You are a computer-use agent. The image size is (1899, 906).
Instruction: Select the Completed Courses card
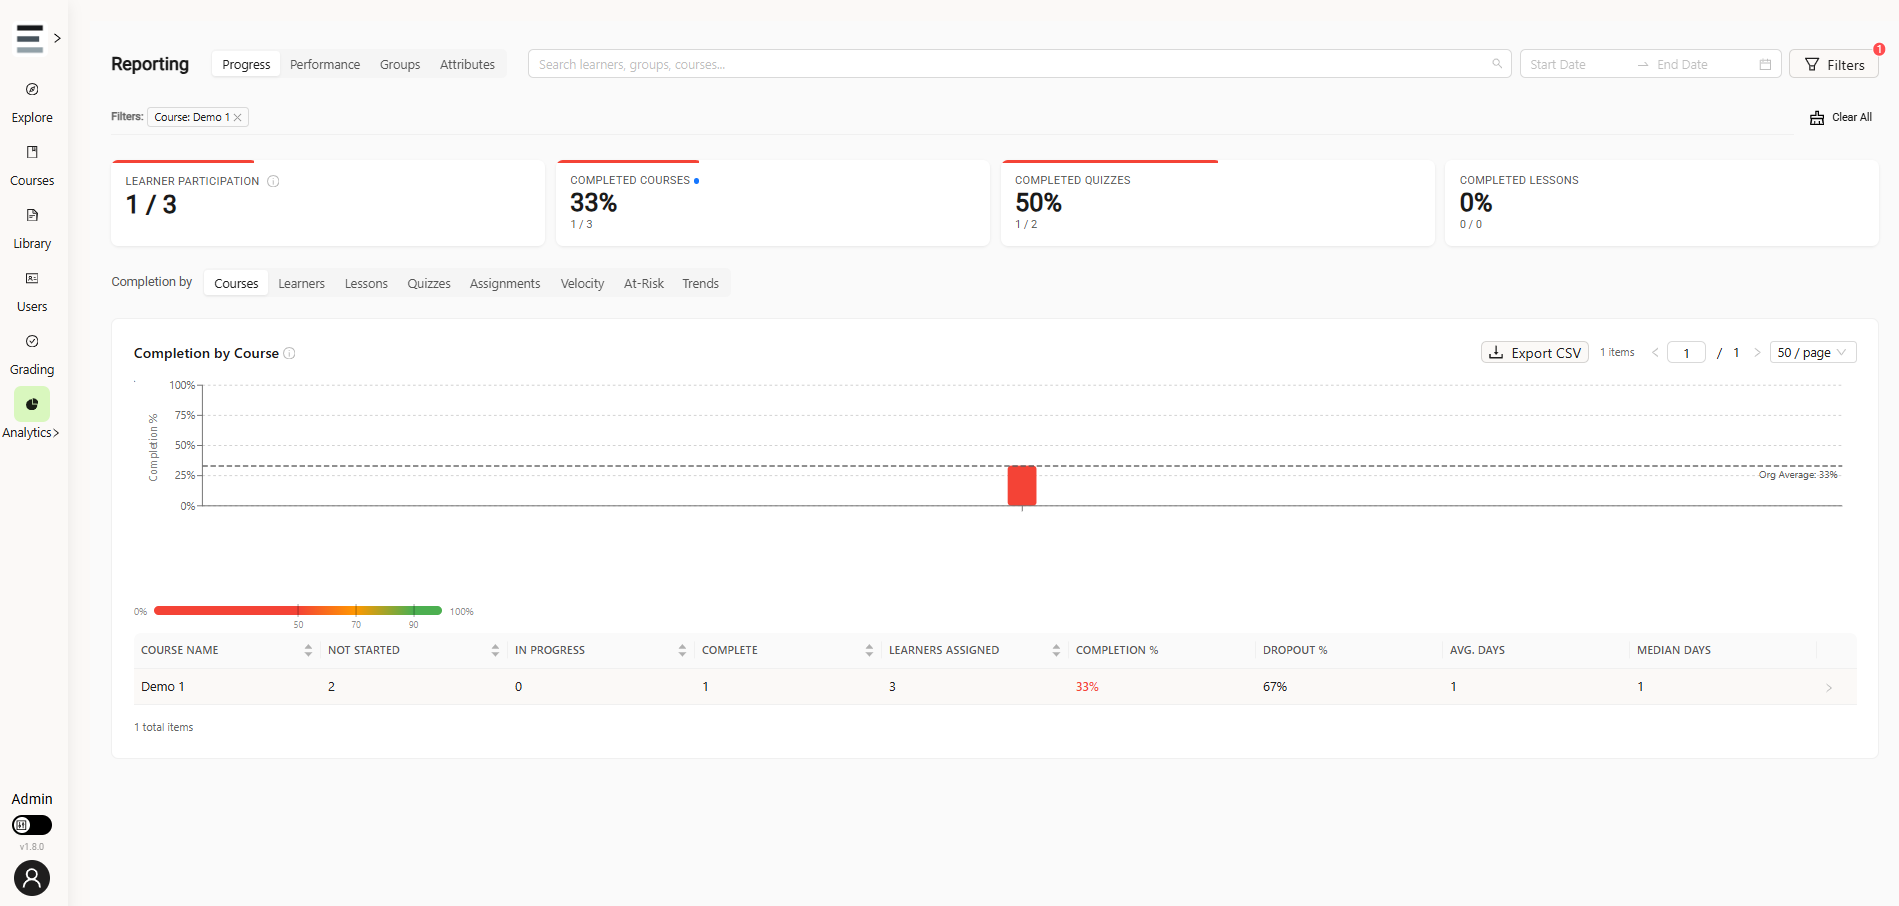[x=773, y=203]
